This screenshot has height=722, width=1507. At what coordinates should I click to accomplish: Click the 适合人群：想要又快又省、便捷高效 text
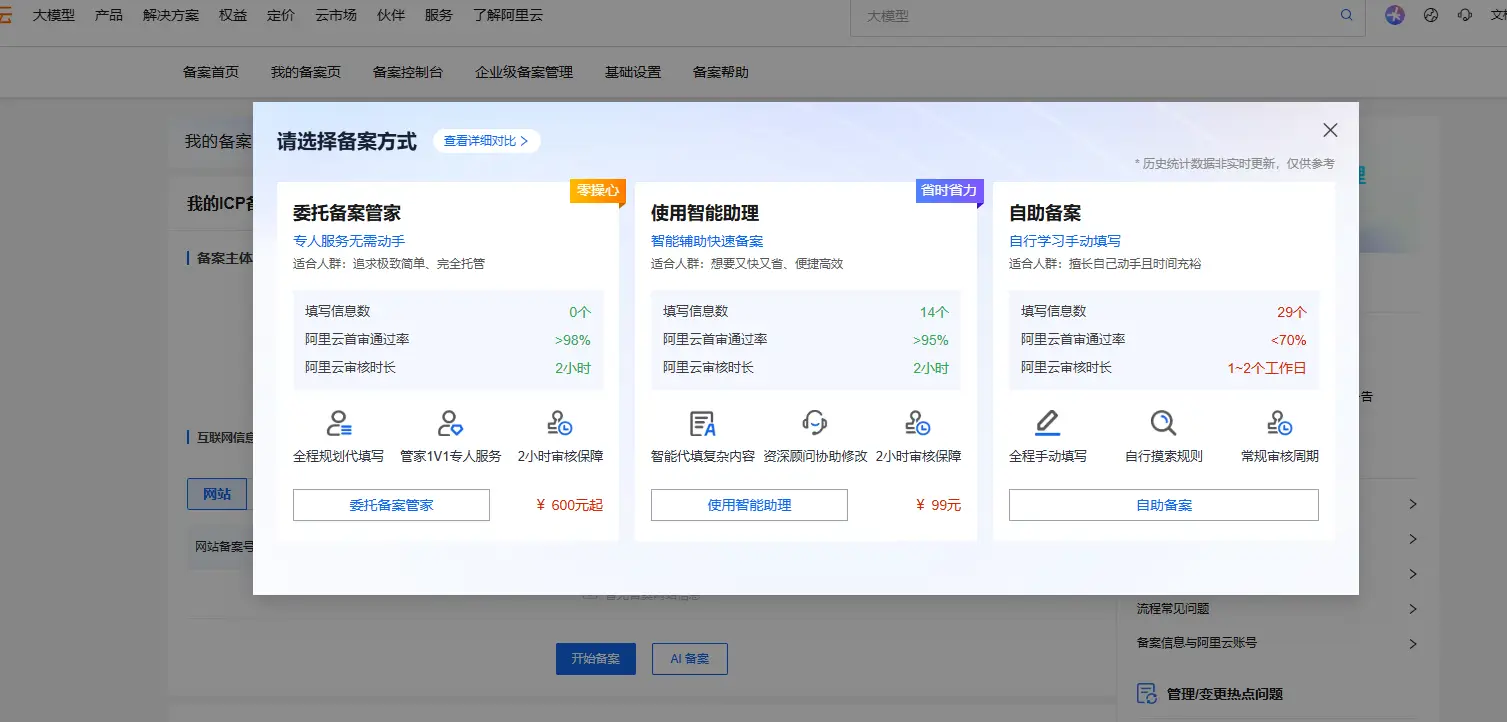pos(747,264)
